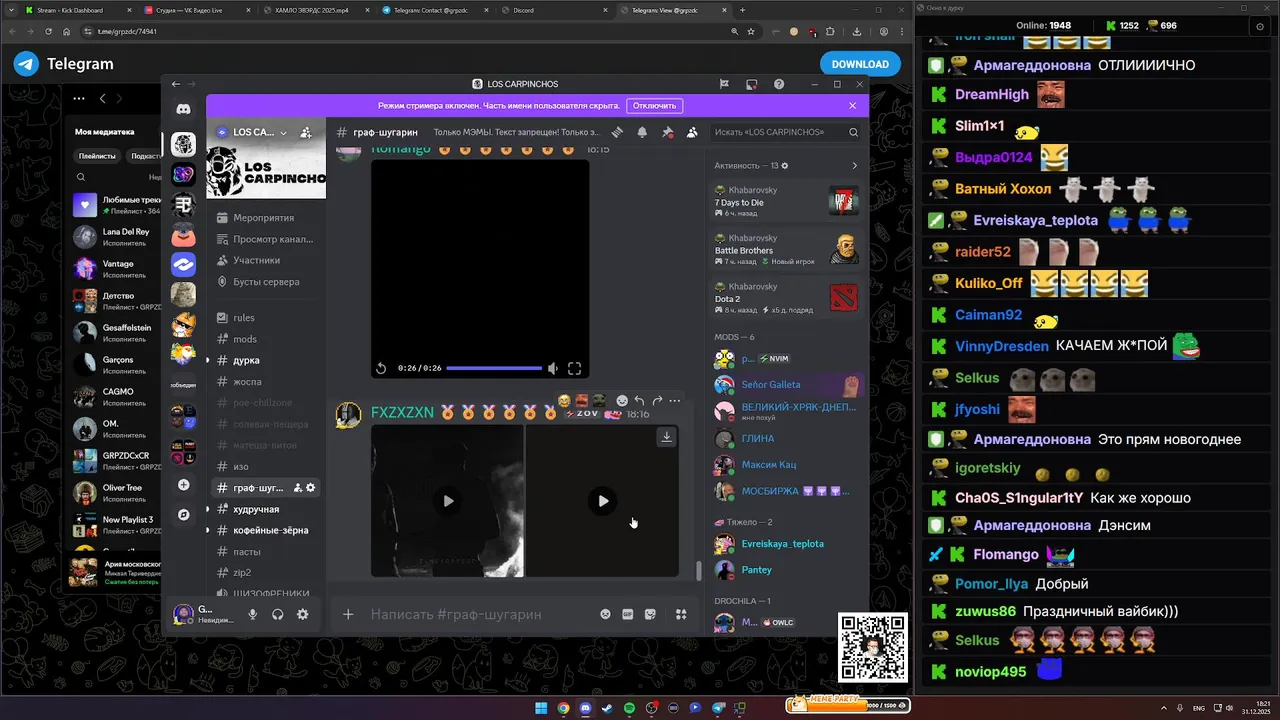
Task: Open Discord user settings gear
Action: pyautogui.click(x=303, y=615)
